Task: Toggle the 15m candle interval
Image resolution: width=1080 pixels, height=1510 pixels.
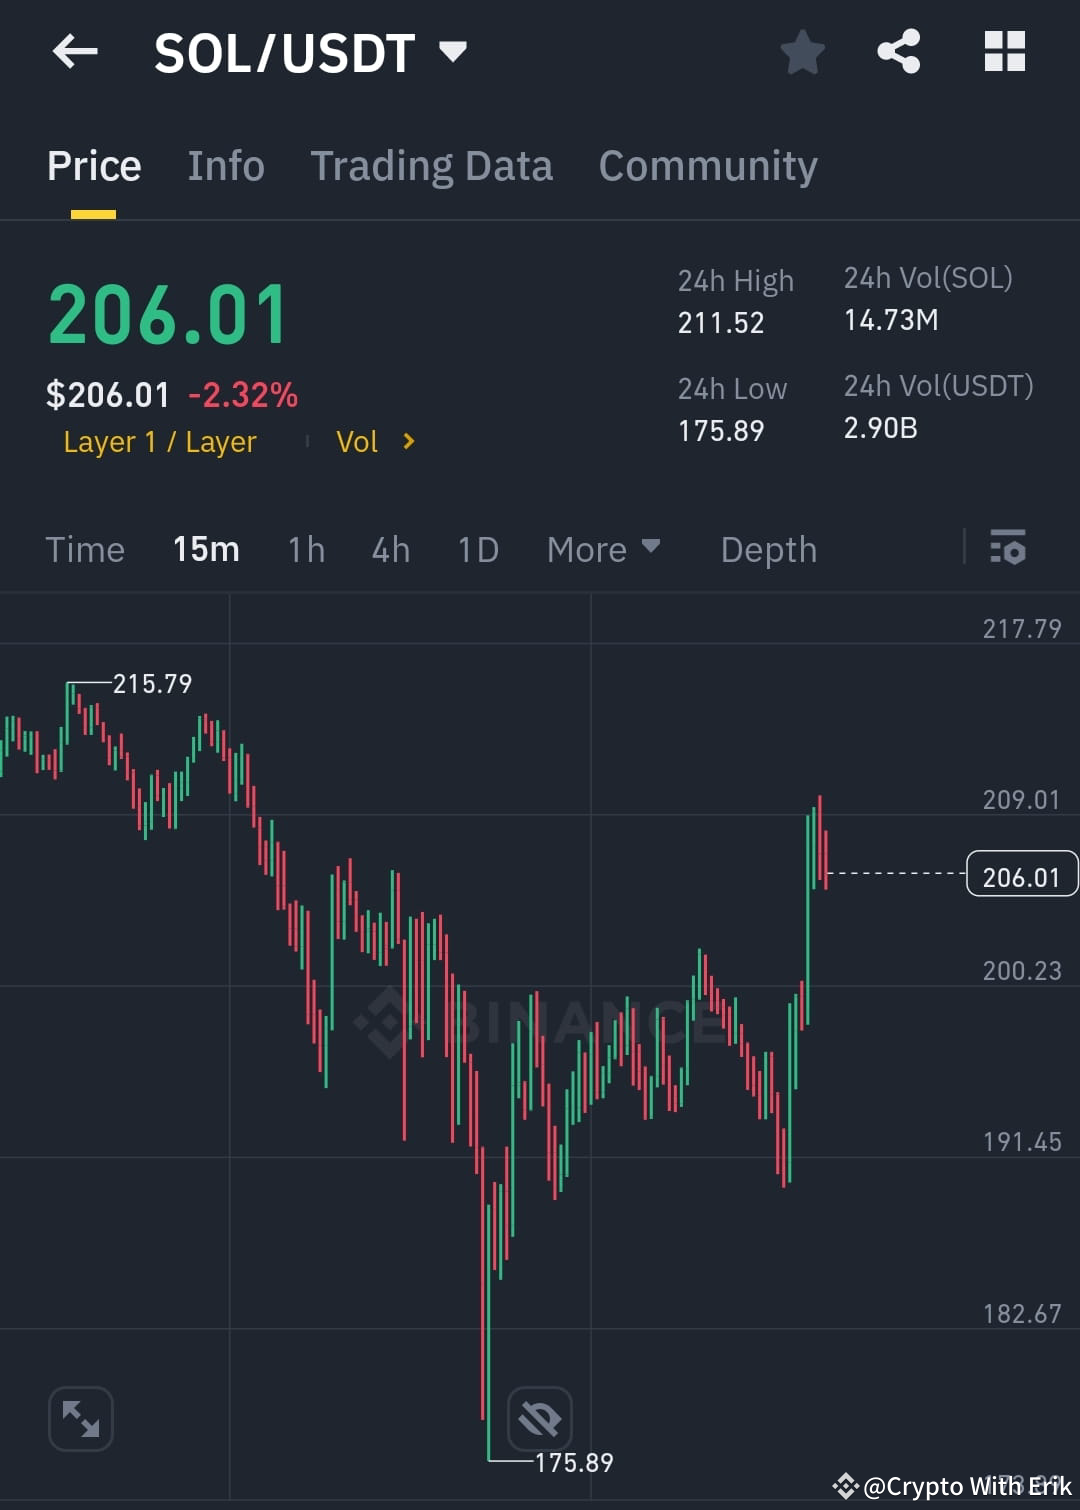Action: pyautogui.click(x=205, y=549)
